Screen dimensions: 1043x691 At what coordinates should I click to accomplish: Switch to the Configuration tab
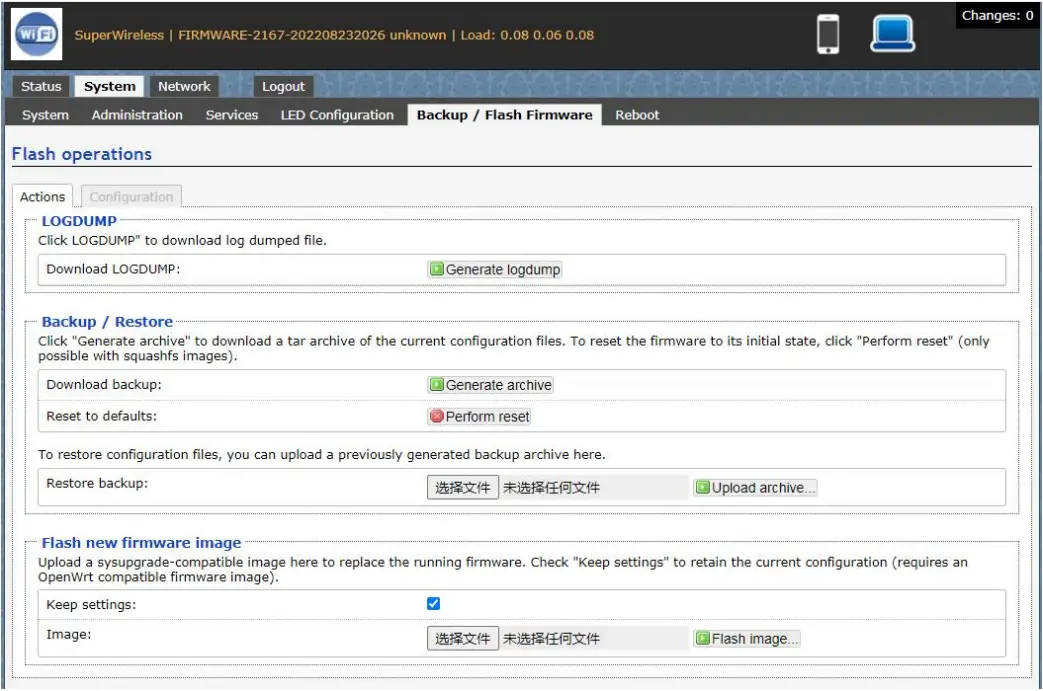pos(131,197)
